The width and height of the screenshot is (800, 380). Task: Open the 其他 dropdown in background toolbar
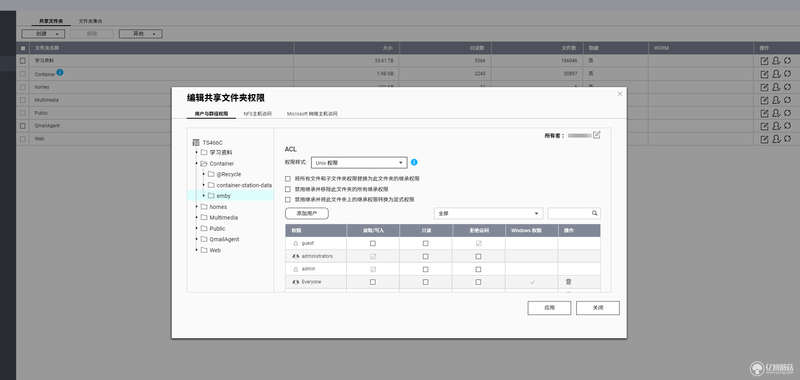tap(141, 34)
